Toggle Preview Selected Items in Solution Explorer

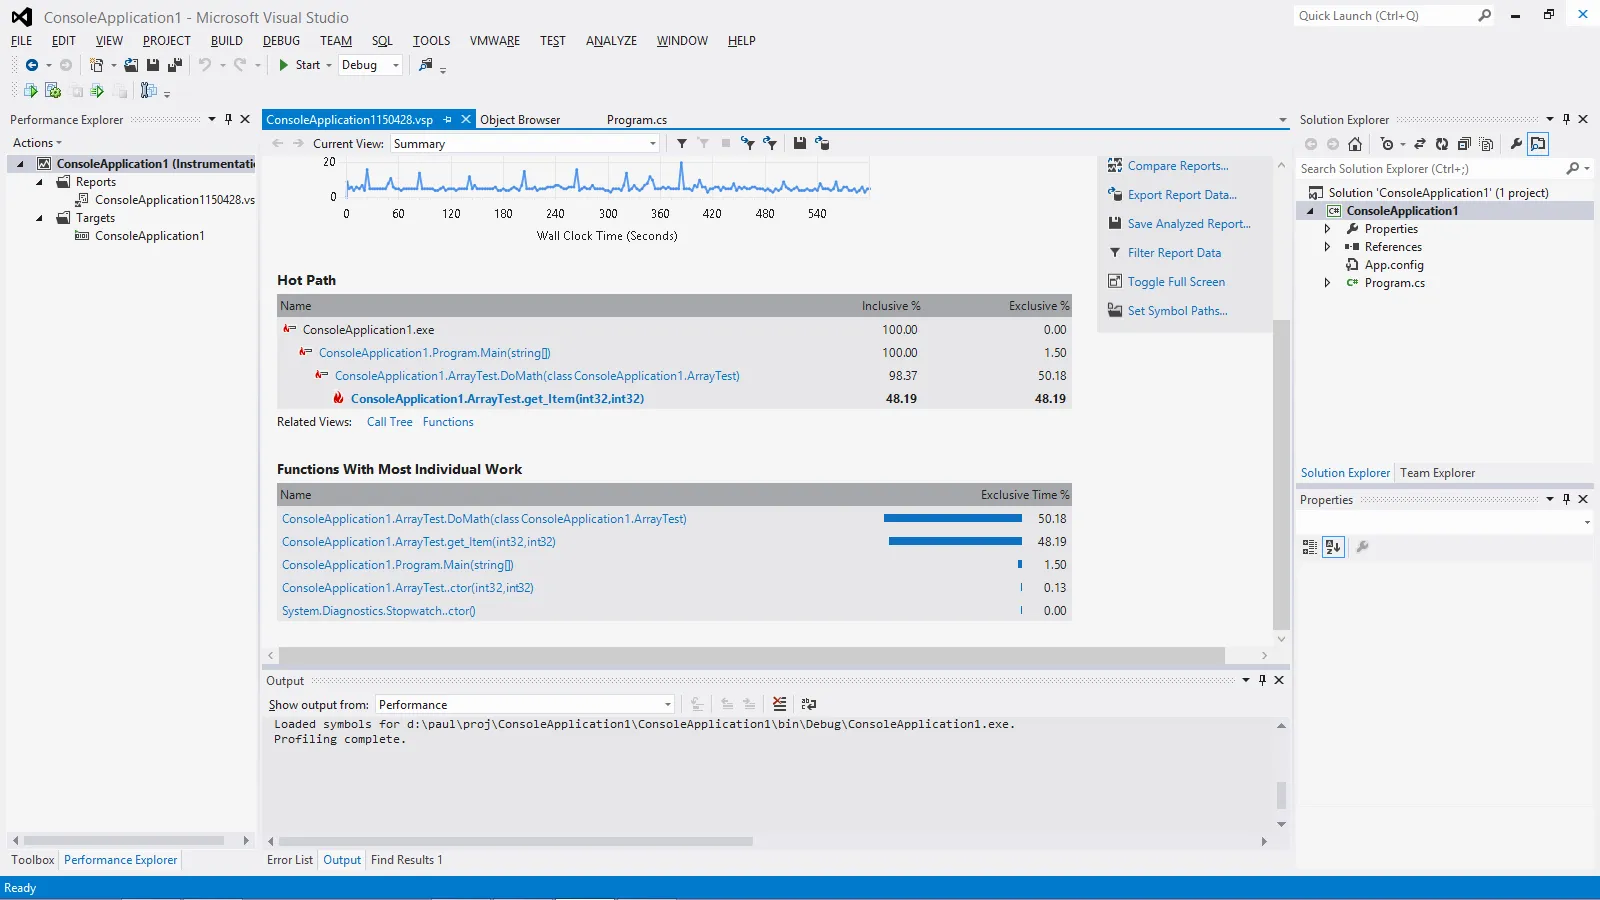(1538, 144)
